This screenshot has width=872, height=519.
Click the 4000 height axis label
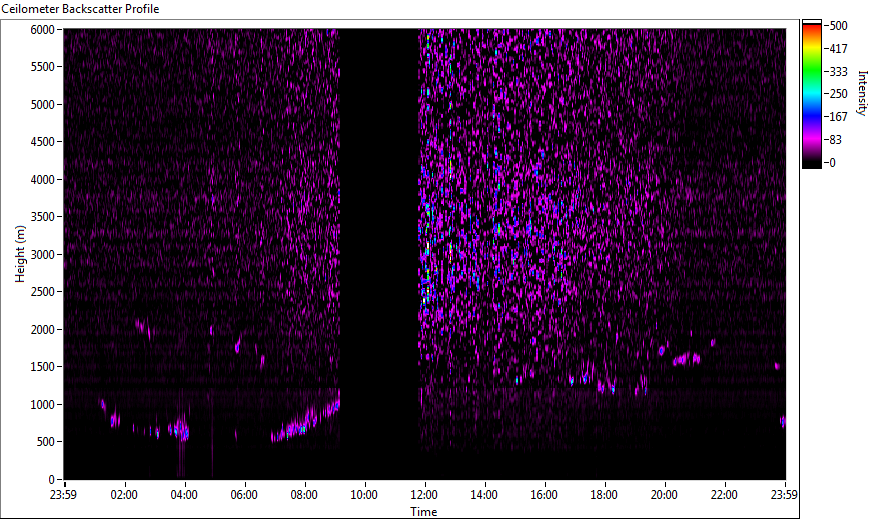click(x=43, y=180)
